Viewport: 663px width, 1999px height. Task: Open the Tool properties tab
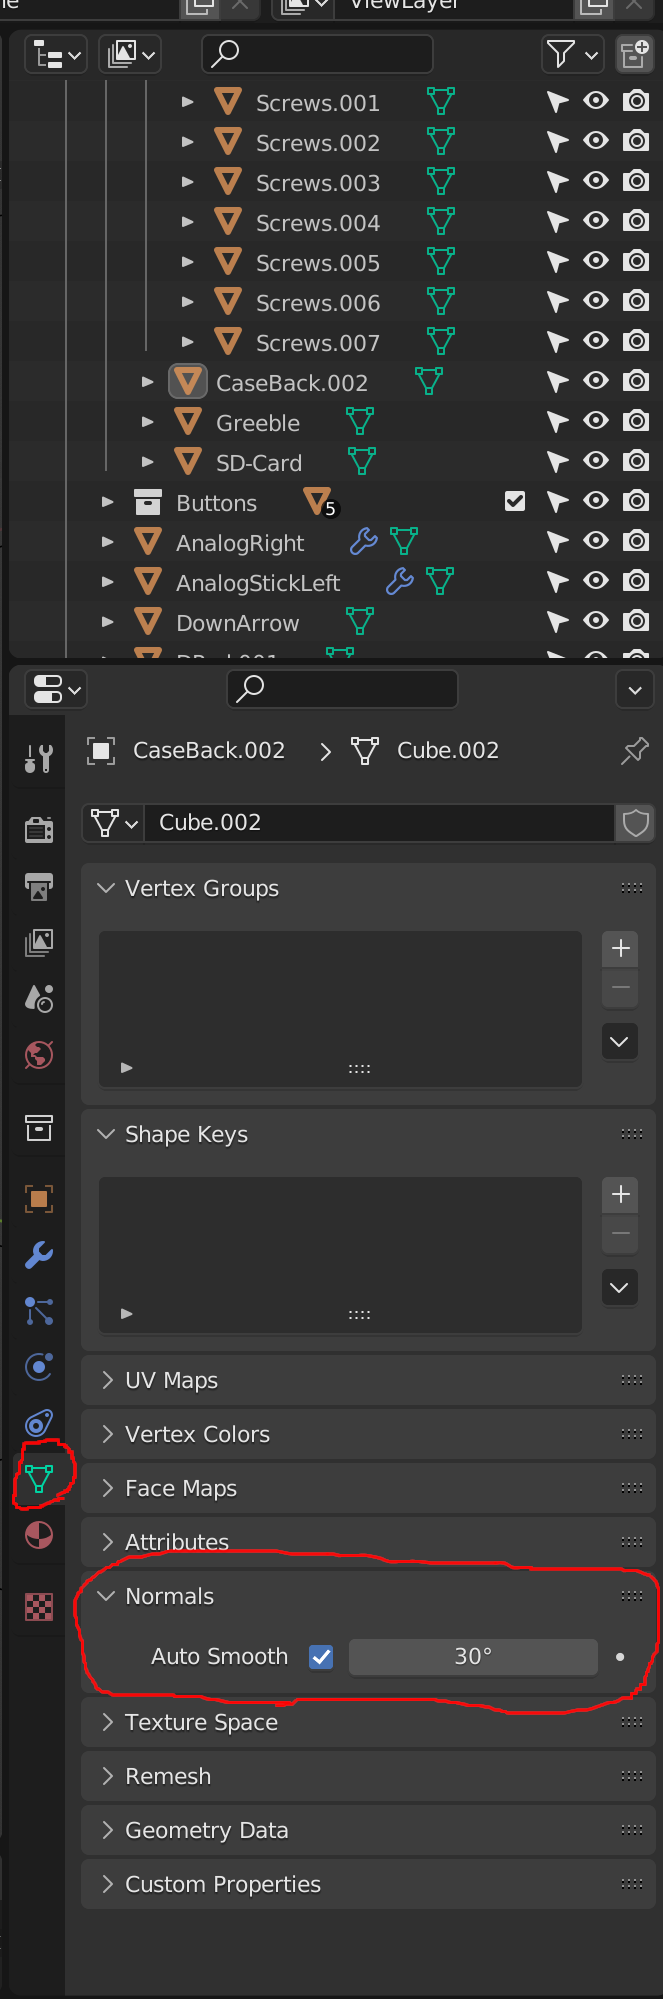tap(39, 759)
